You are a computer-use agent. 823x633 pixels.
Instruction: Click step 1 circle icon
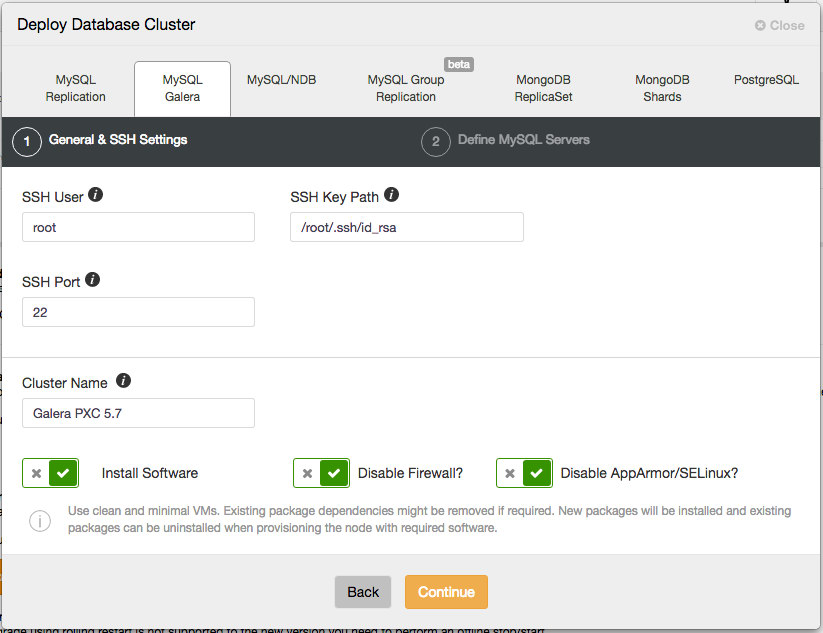tap(27, 142)
